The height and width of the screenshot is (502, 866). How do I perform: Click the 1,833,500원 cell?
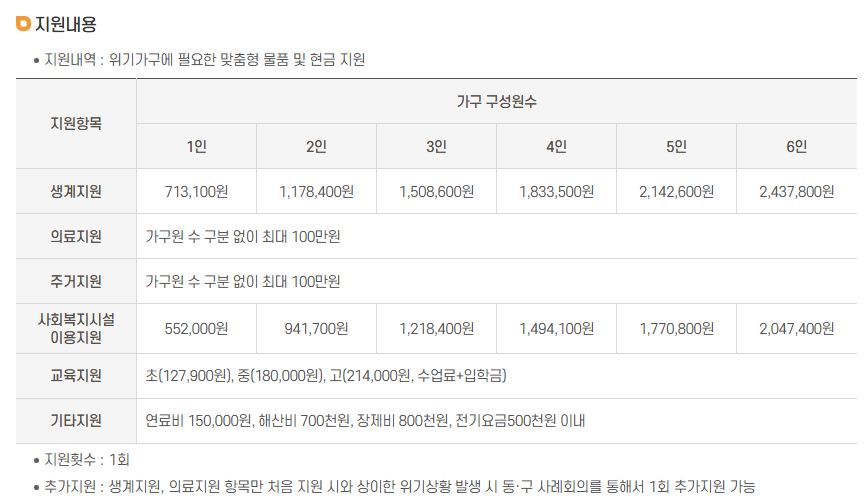click(x=556, y=192)
